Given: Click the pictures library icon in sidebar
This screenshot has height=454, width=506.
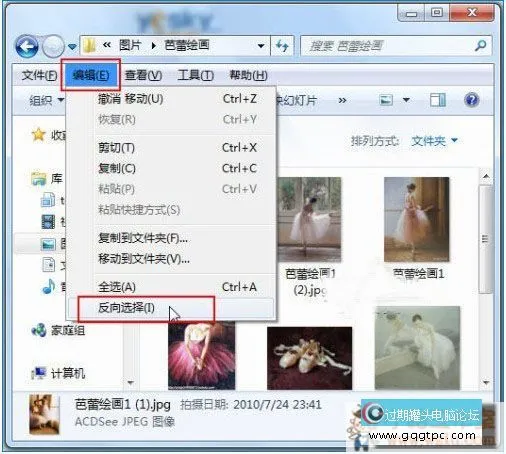Looking at the screenshot, I should pos(48,244).
